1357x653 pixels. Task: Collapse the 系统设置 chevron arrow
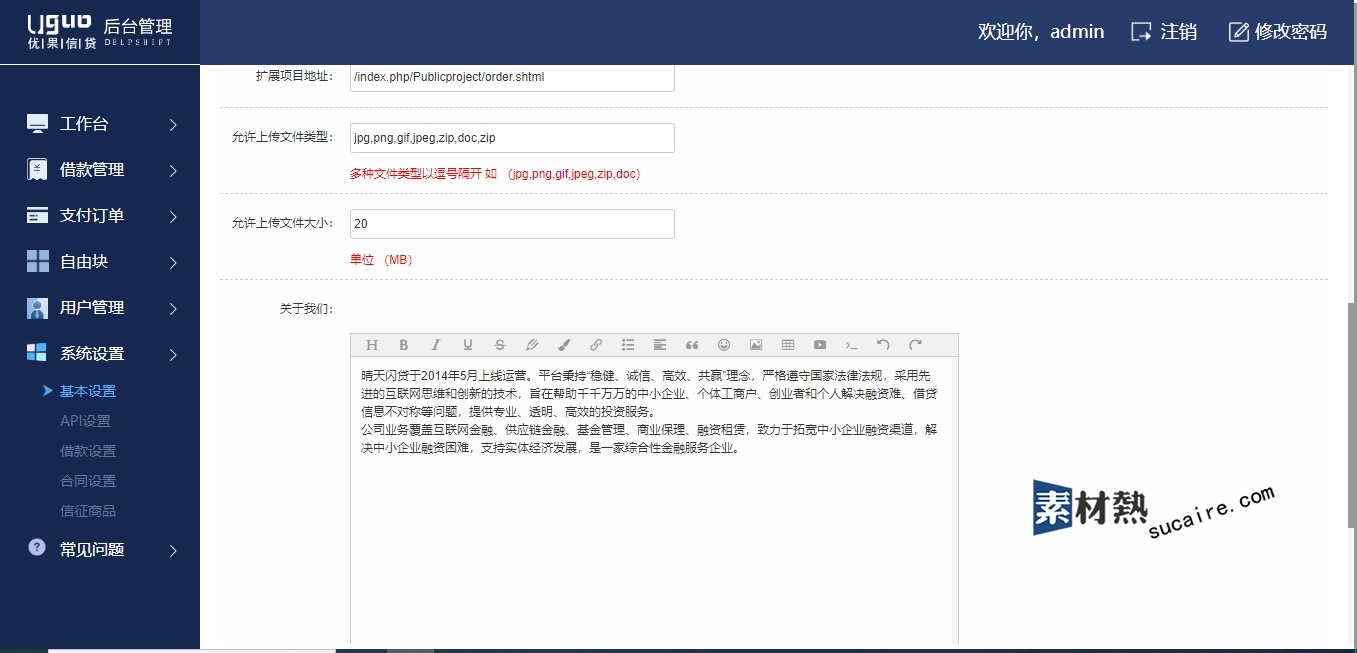click(173, 355)
